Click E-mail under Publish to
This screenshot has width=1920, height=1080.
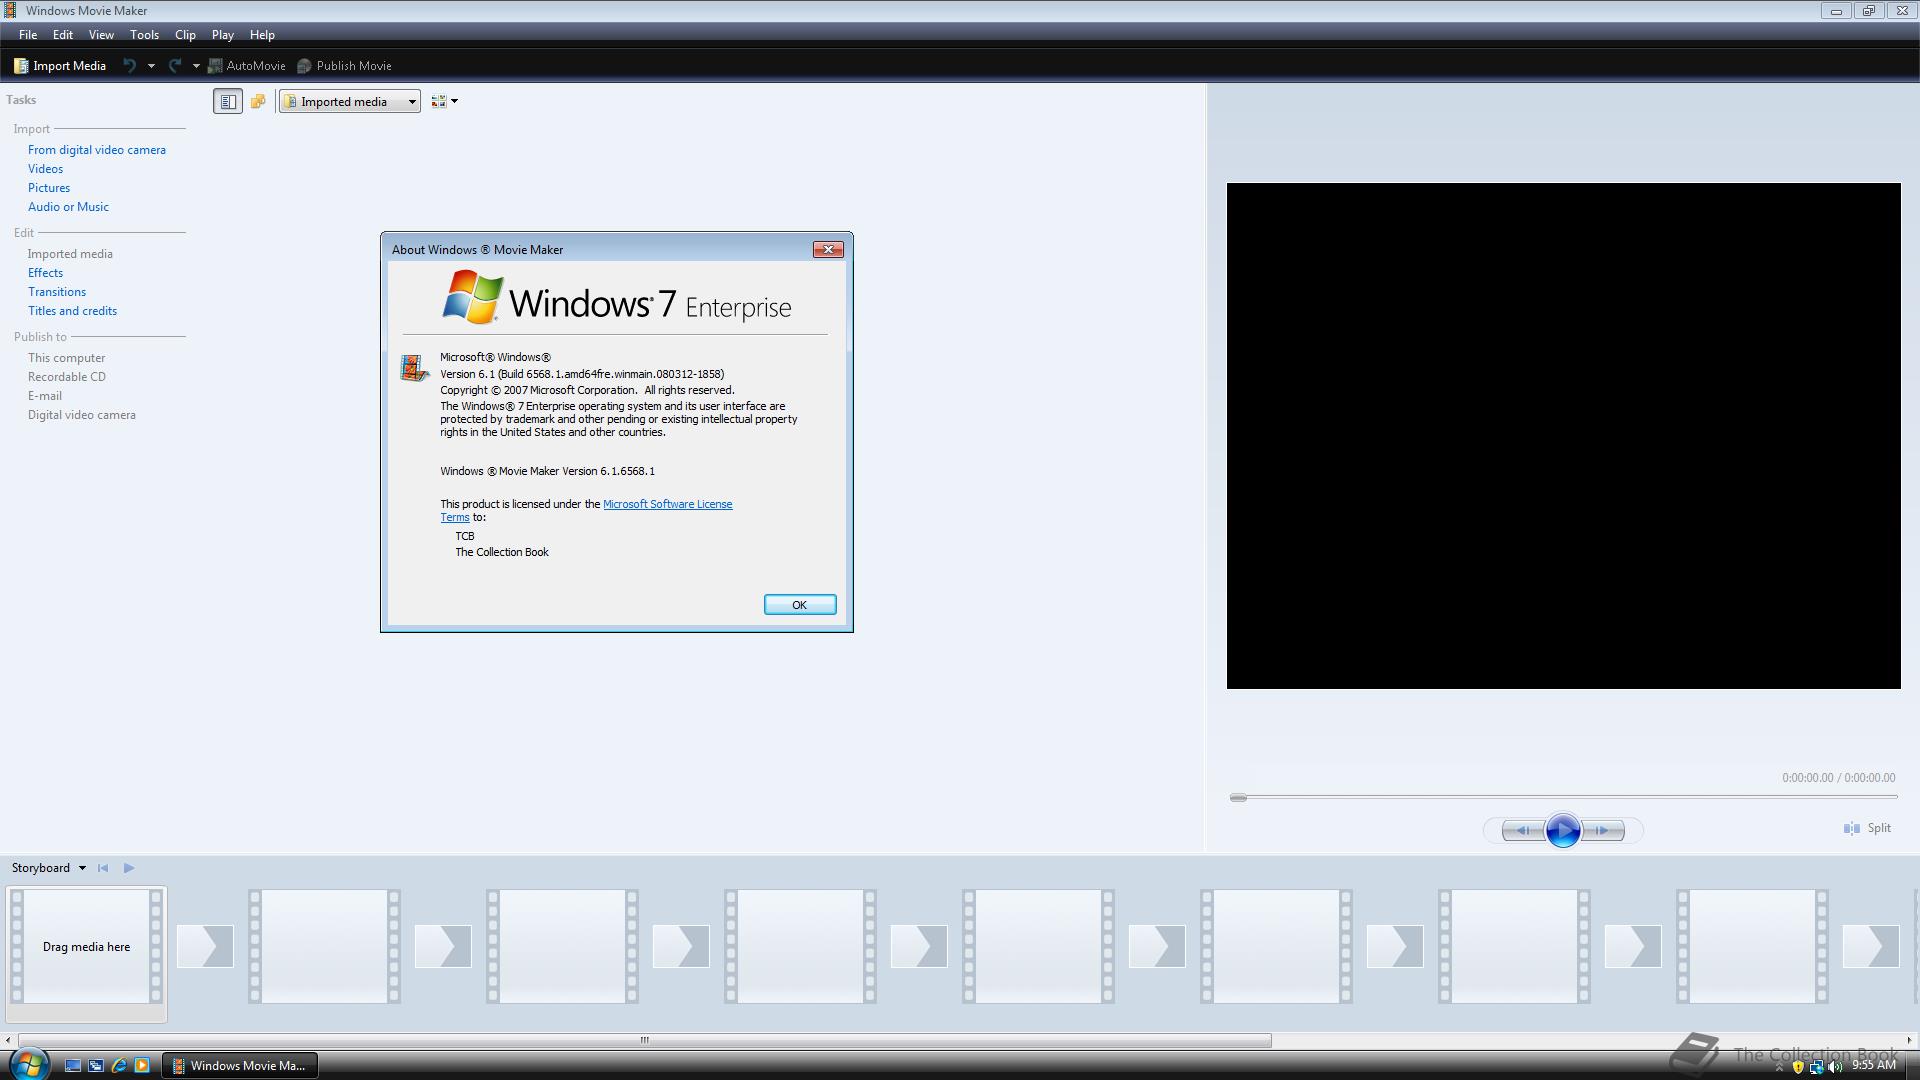[x=45, y=396]
